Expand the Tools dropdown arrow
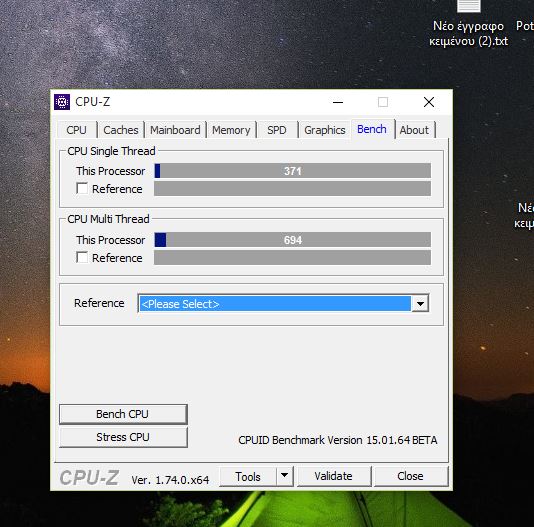 285,476
